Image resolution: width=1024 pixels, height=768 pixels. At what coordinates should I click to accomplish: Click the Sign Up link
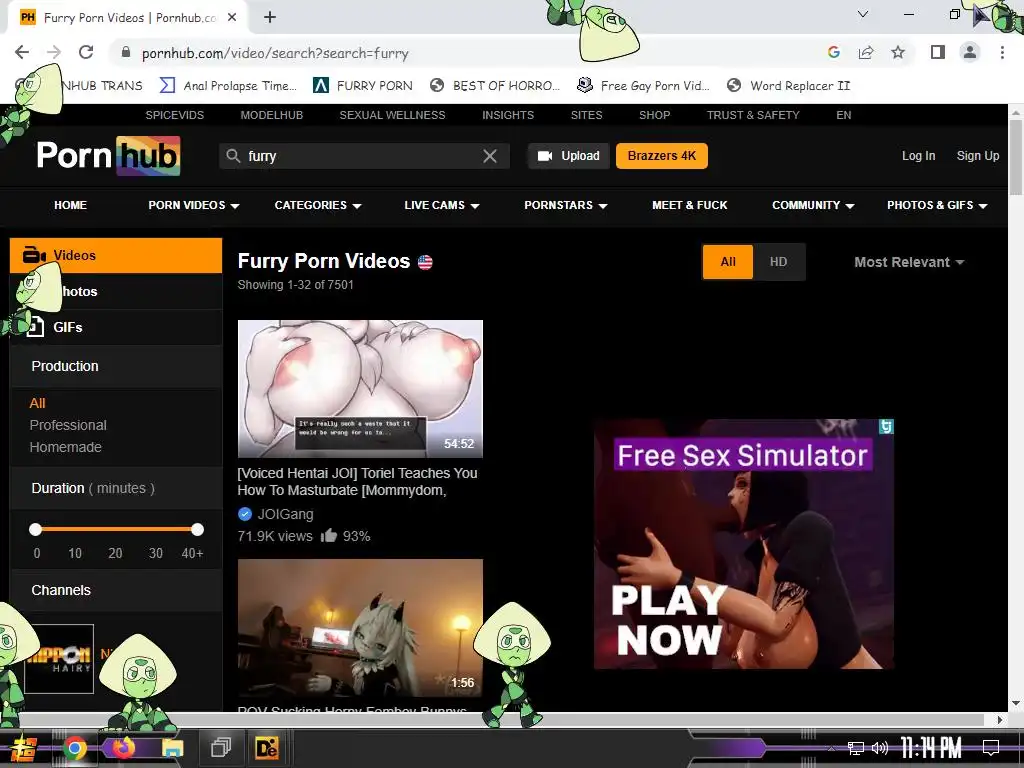pyautogui.click(x=978, y=156)
